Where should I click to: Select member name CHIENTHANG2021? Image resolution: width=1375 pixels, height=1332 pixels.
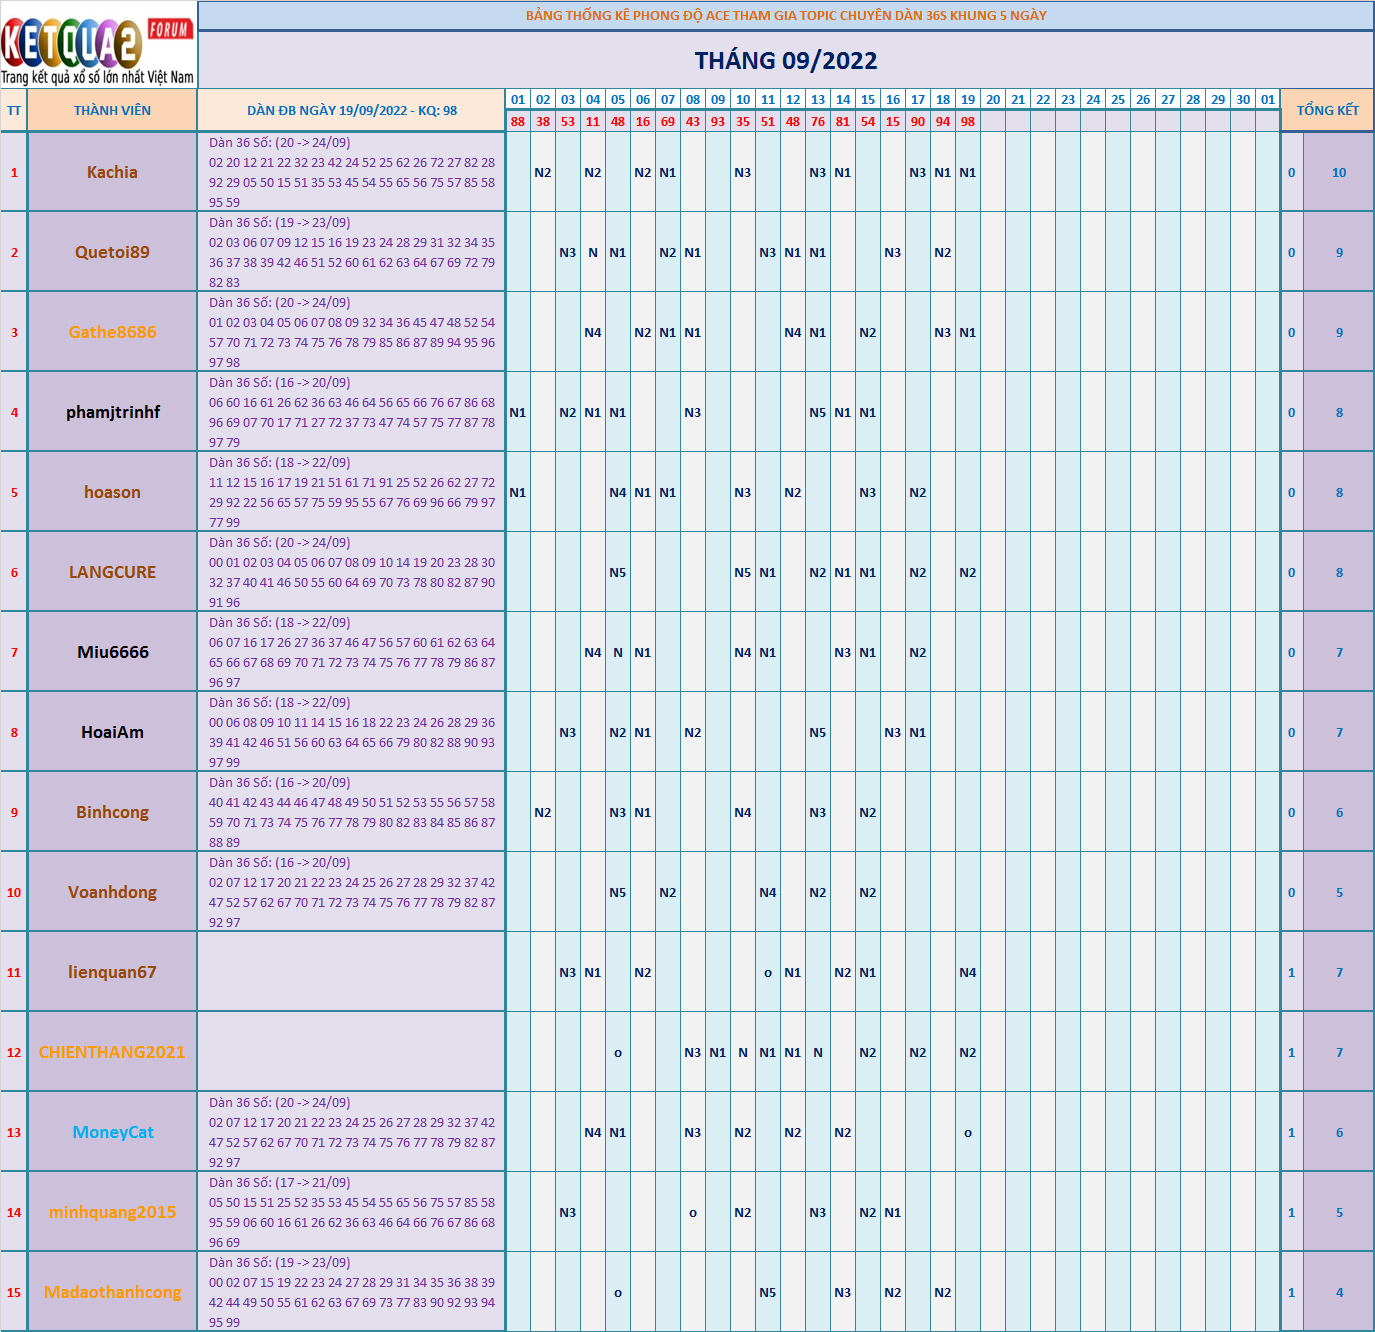112,1052
